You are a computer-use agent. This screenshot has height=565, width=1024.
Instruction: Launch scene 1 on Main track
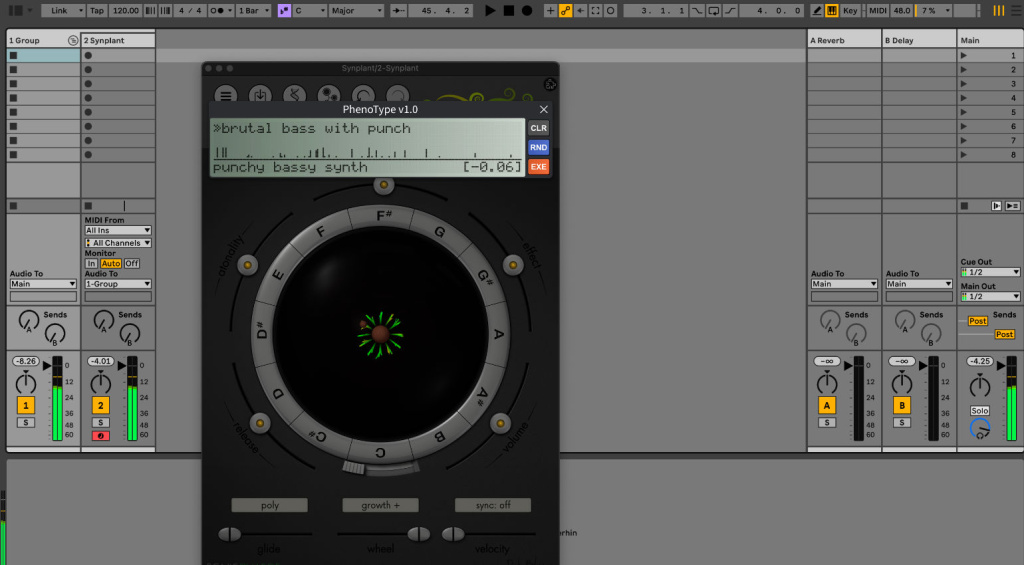964,56
